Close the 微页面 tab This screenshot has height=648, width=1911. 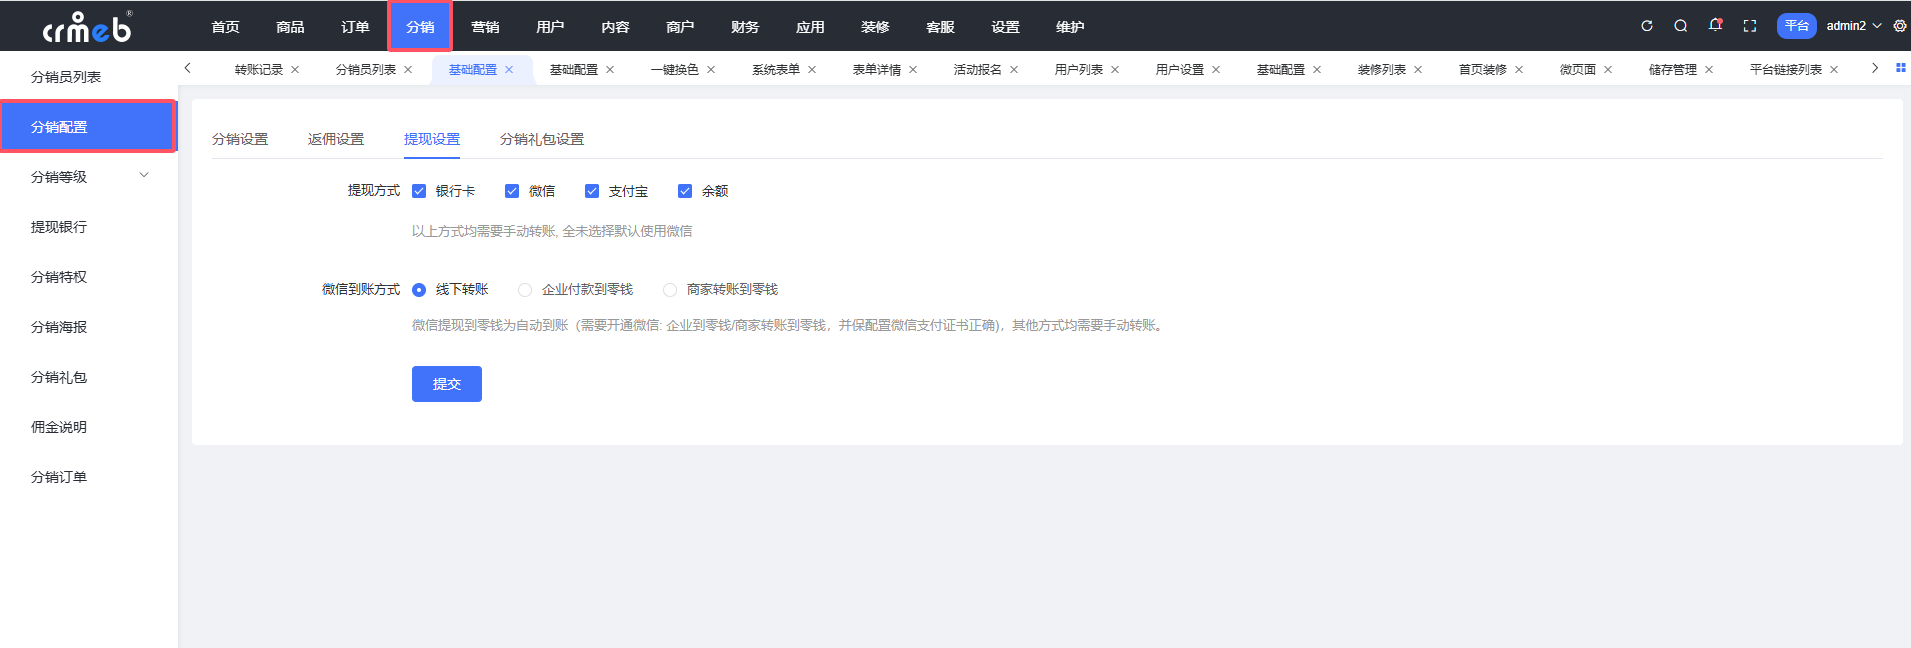click(1608, 70)
